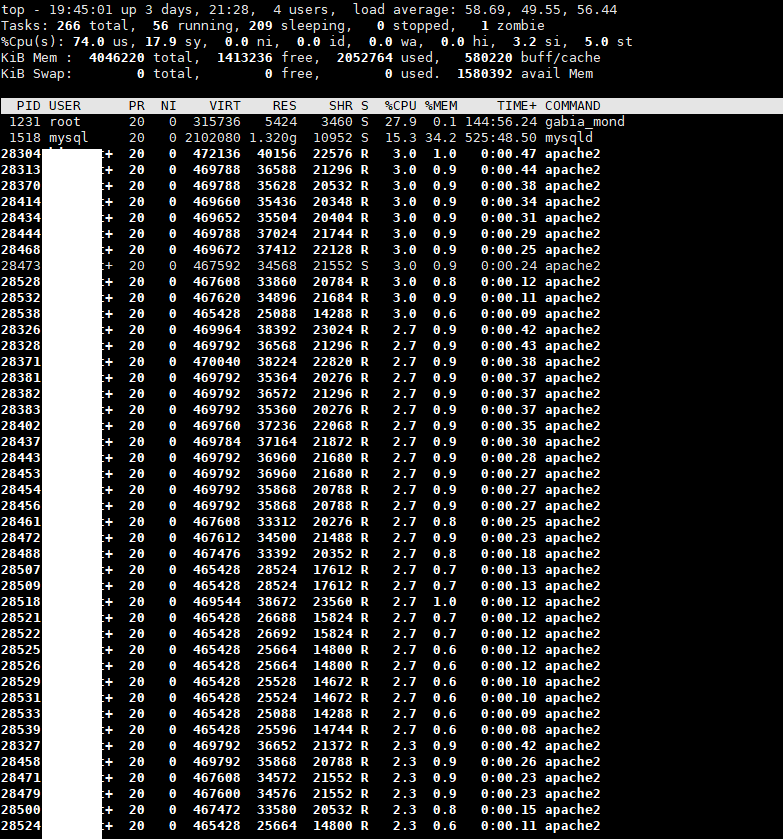This screenshot has width=783, height=839.
Task: Select the gabia_mond command name
Action: pyautogui.click(x=585, y=122)
